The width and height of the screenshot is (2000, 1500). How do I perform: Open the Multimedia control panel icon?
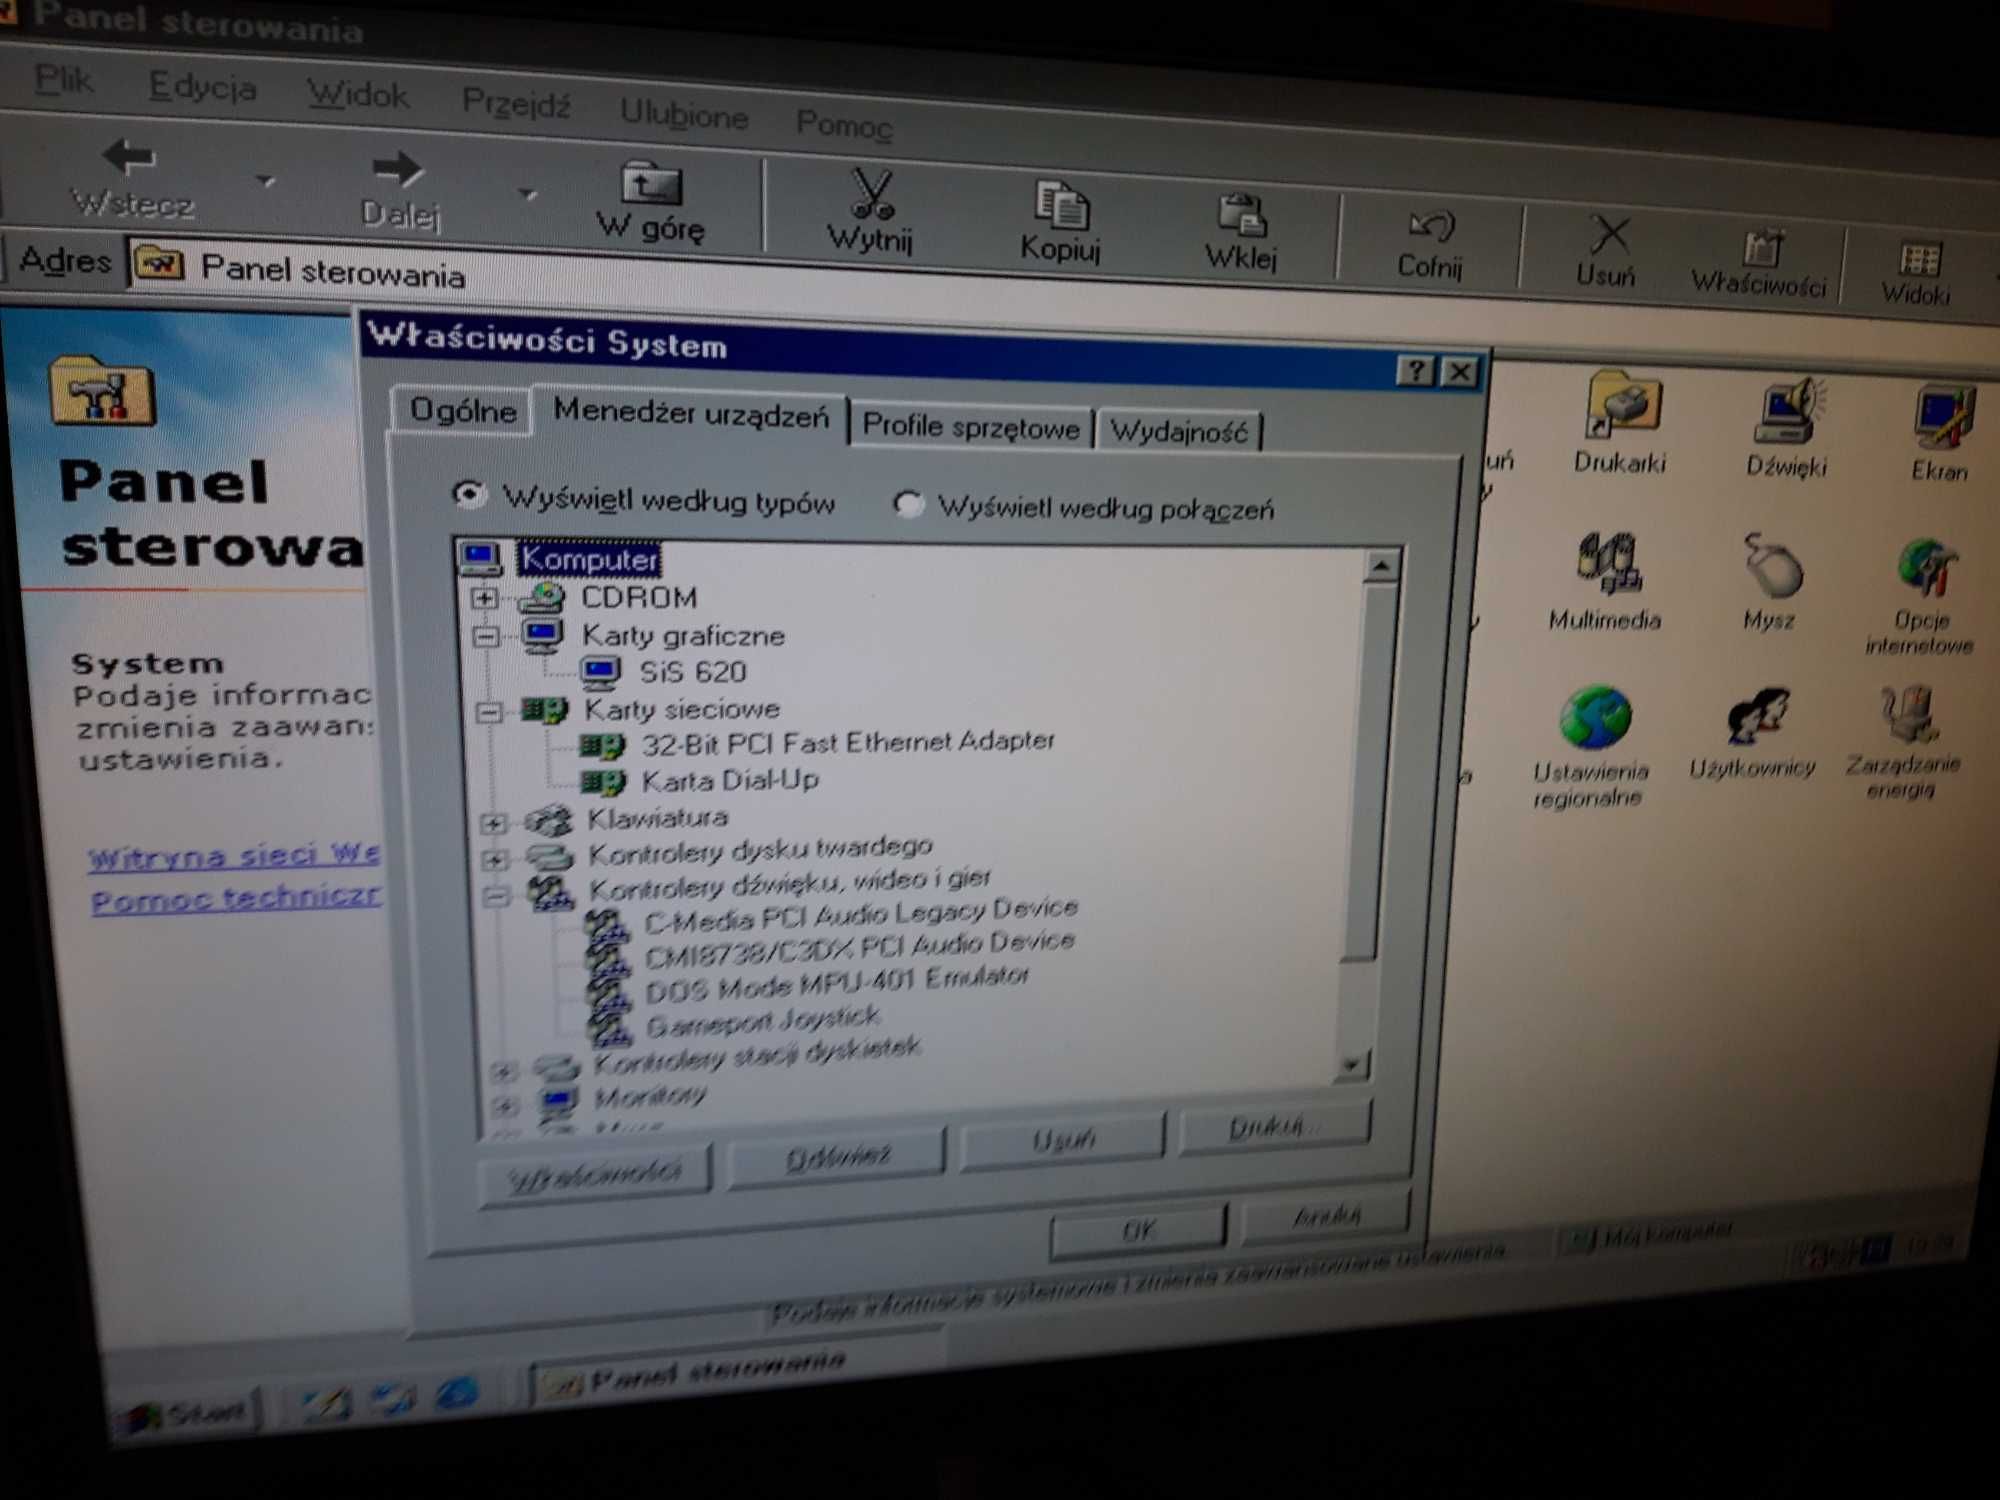tap(1609, 564)
